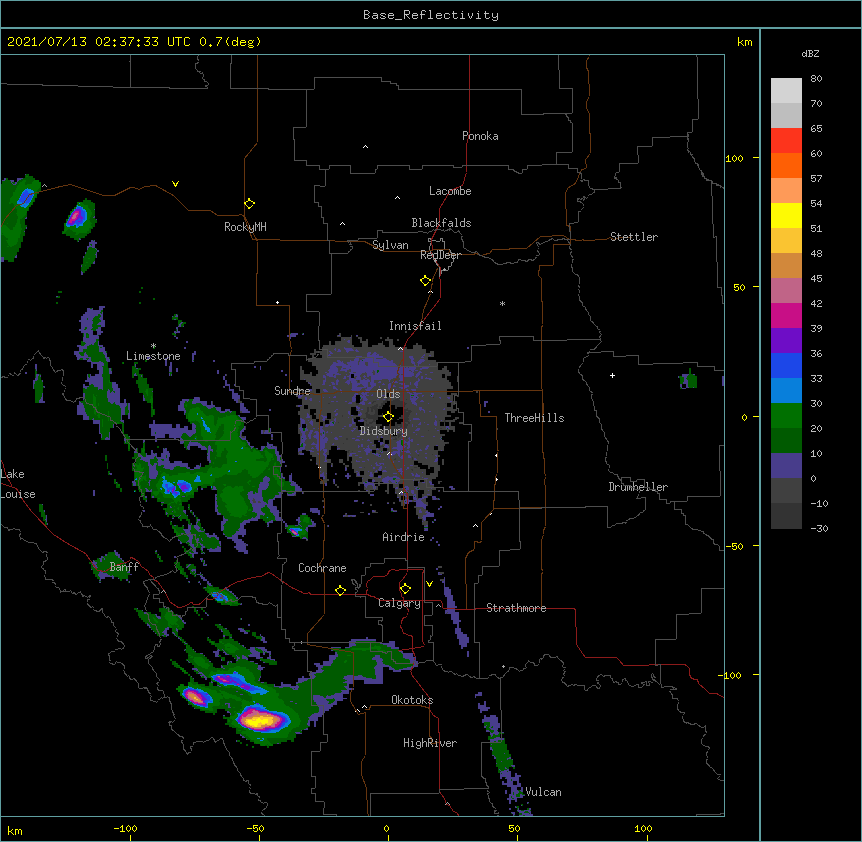862x842 pixels.
Task: Click the Strathmore town label
Action: (516, 608)
